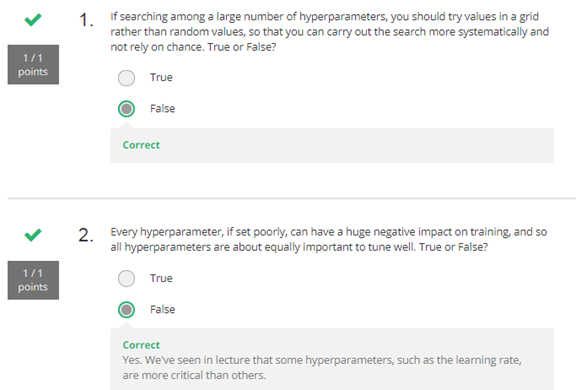Select the False radio button for question 2
This screenshot has width=576, height=390.
[126, 310]
